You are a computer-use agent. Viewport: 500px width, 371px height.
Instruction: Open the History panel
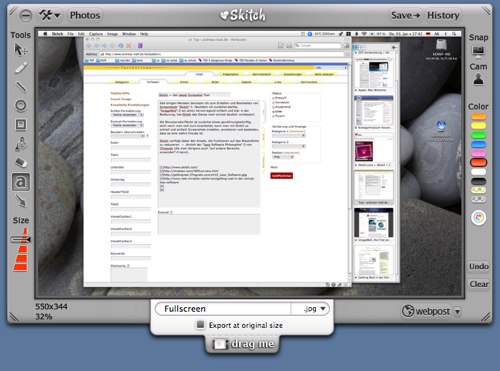(x=443, y=15)
